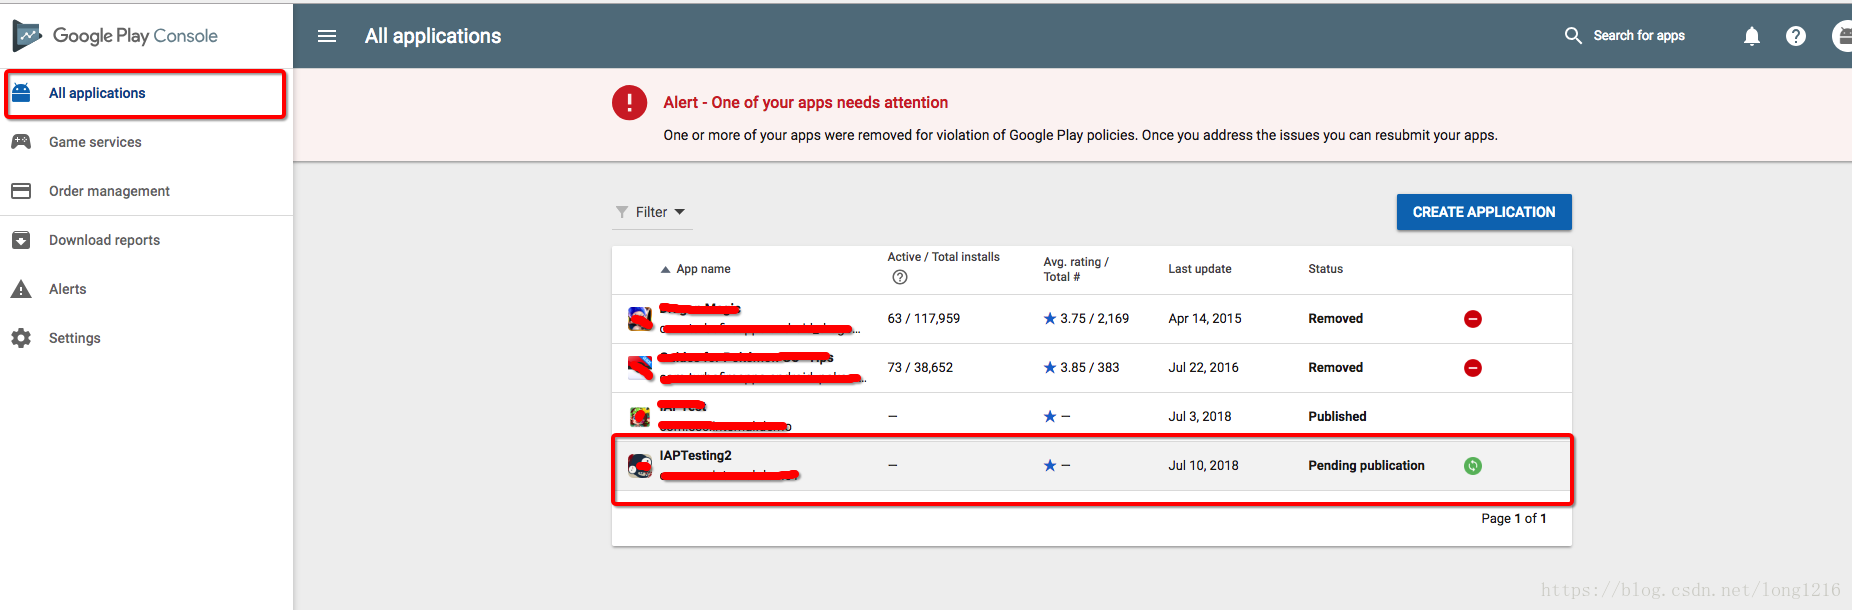The height and width of the screenshot is (610, 1852).
Task: Click the star icon in IAPTesting2 row
Action: pos(1050,466)
